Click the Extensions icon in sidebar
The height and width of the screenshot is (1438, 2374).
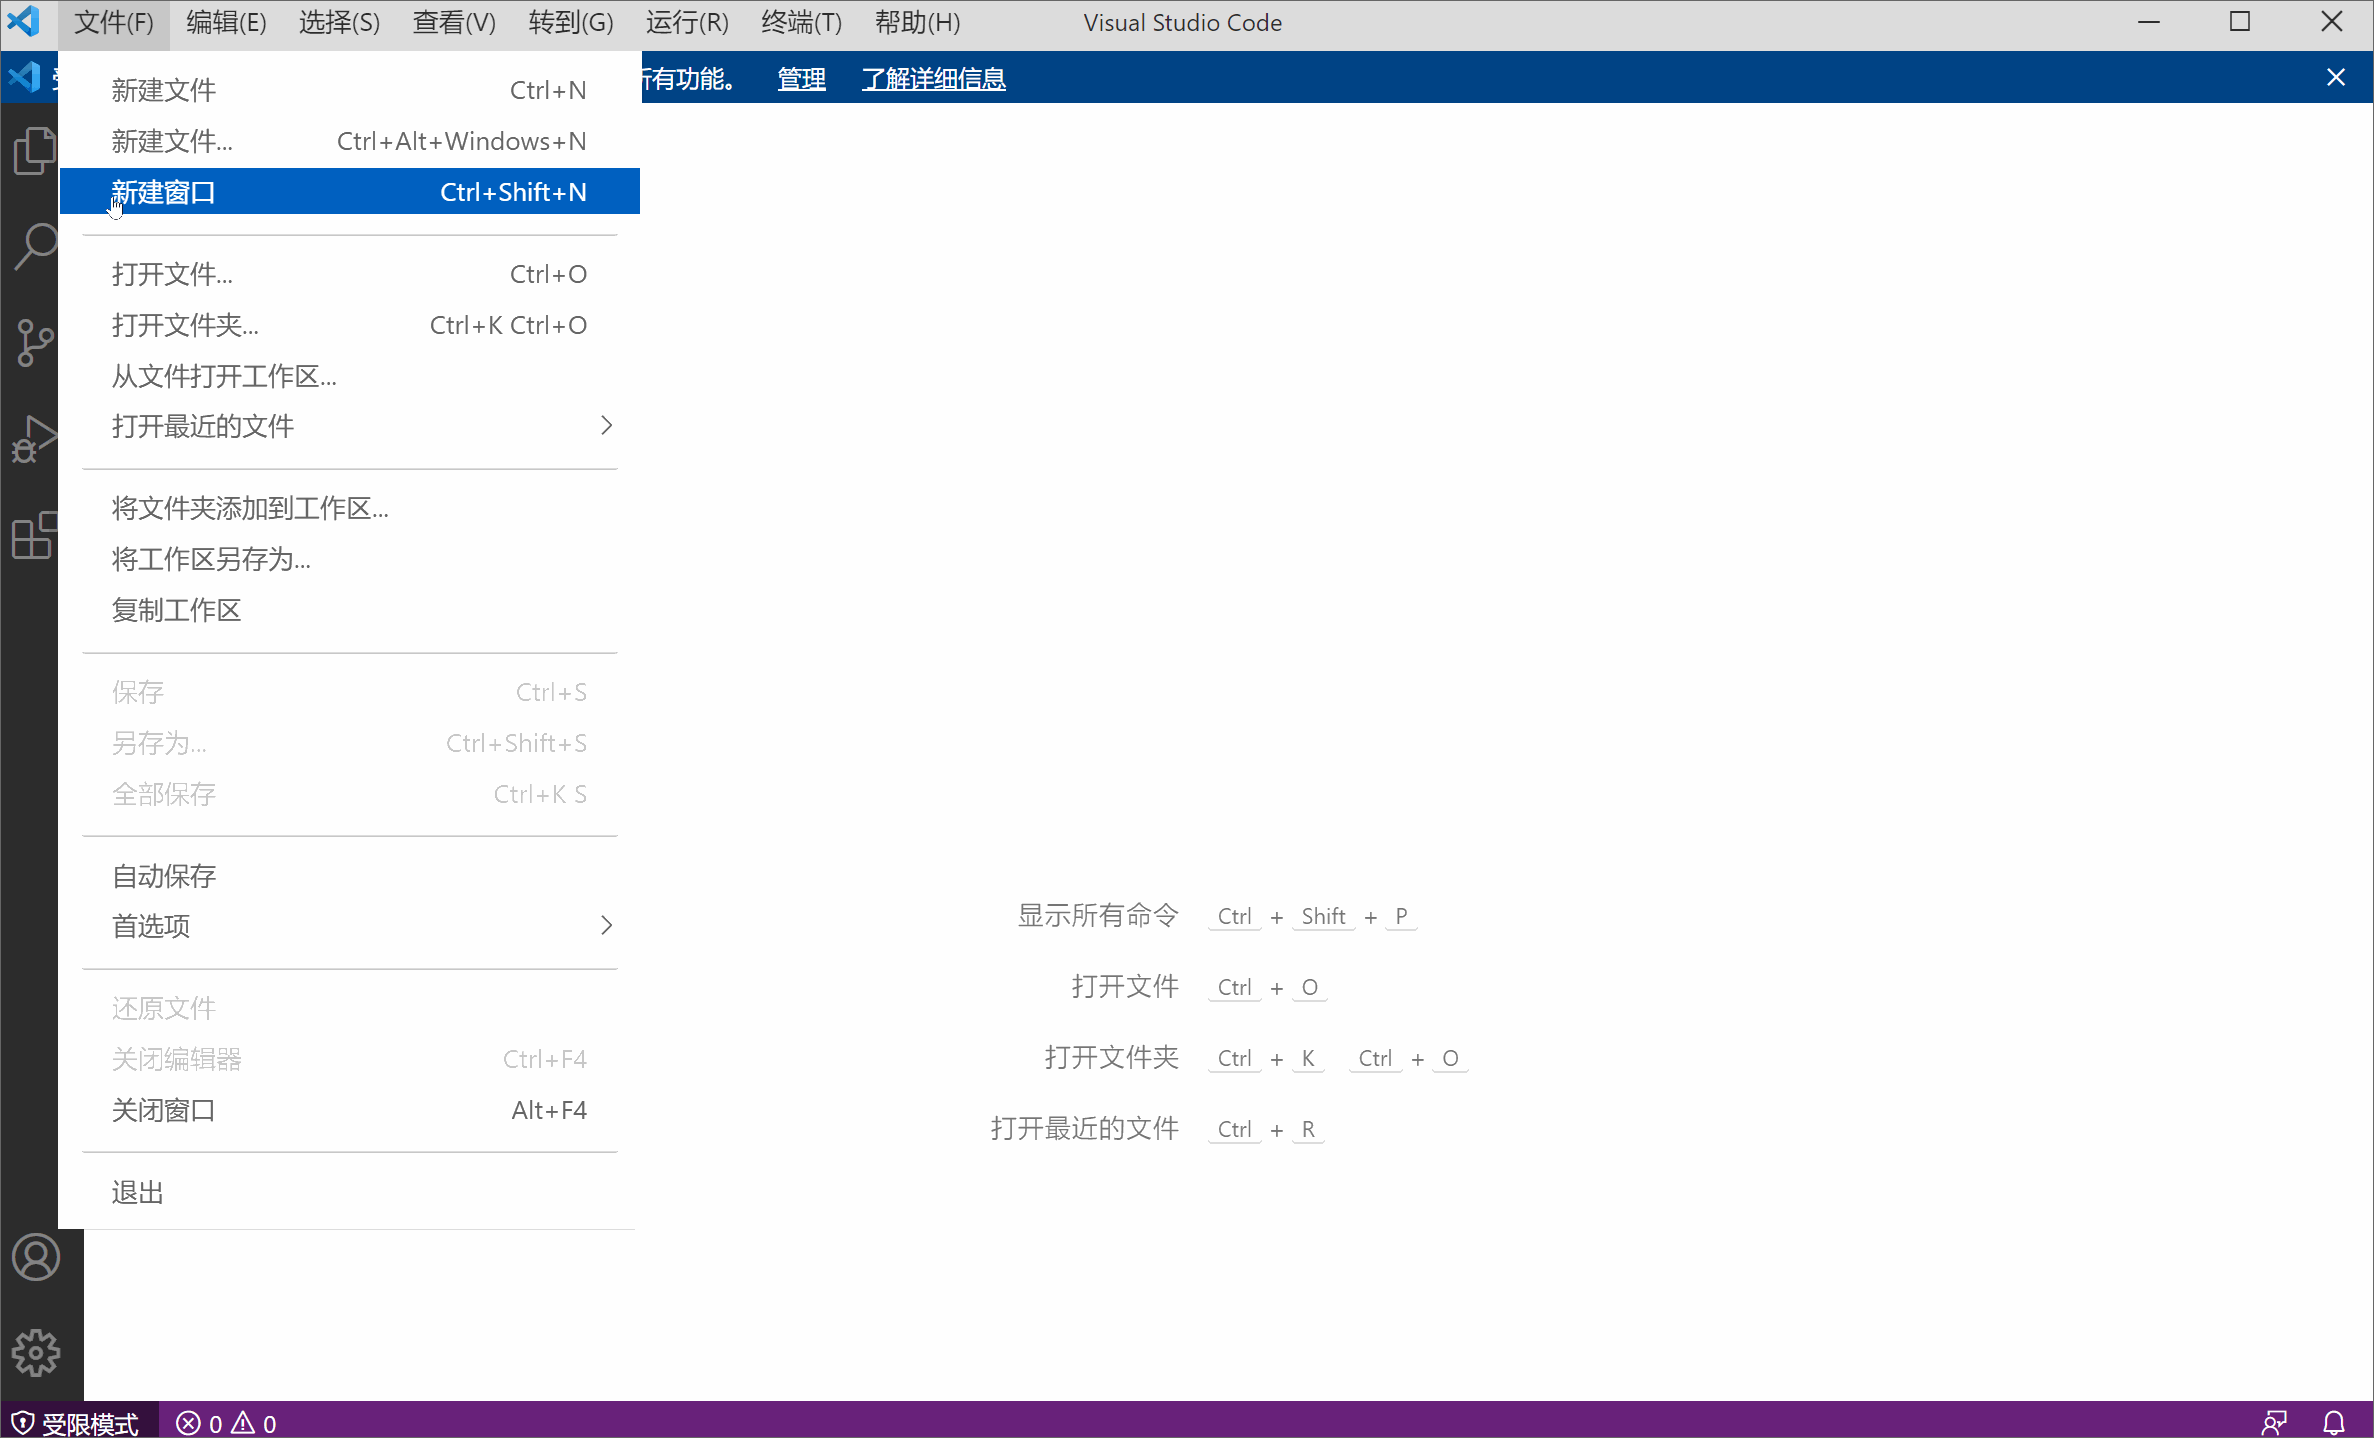point(37,538)
